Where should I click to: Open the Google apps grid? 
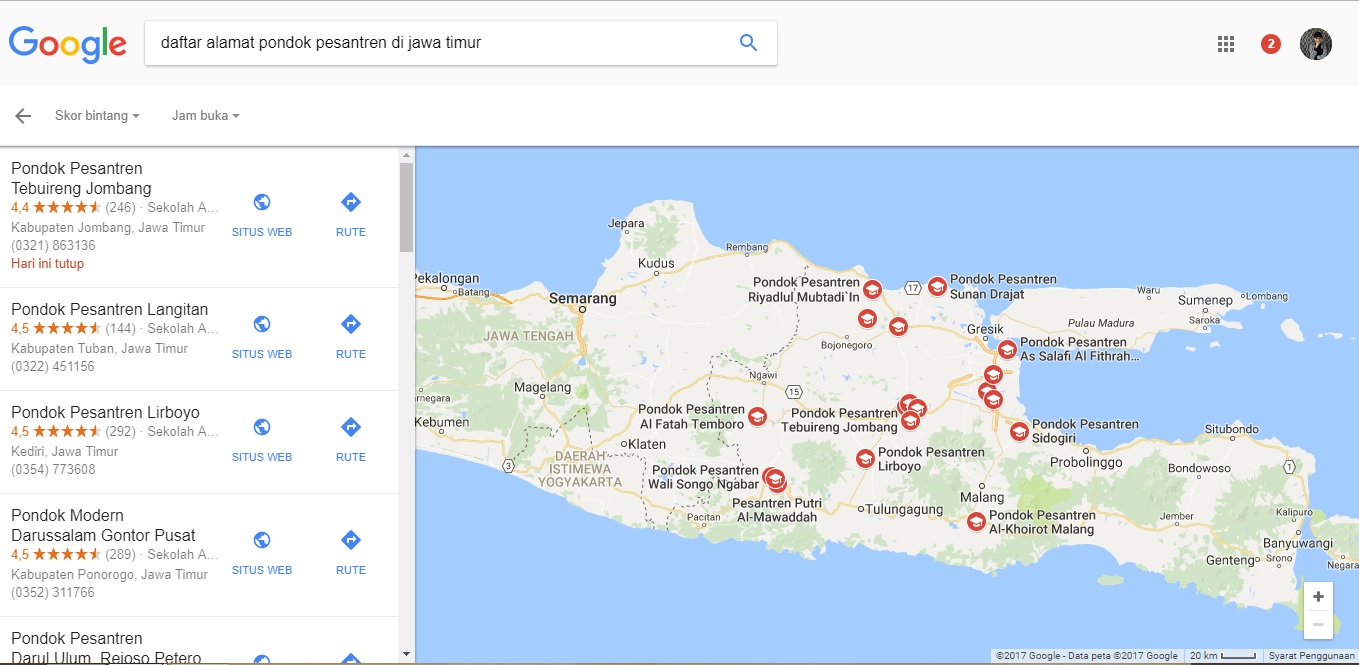click(x=1226, y=44)
